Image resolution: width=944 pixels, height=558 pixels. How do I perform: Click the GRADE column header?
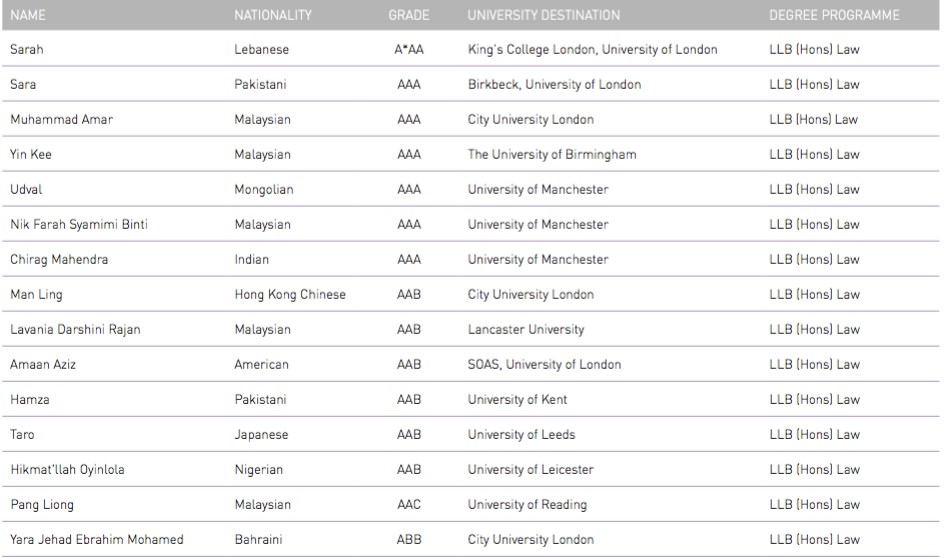pos(409,15)
